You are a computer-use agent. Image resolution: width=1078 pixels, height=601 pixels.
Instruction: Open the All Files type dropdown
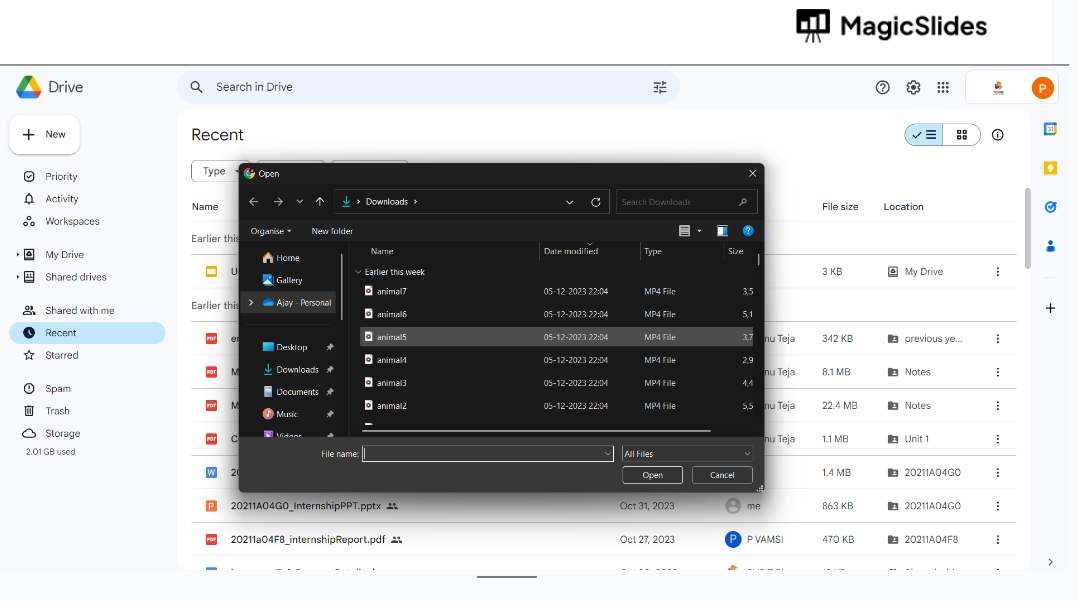[686, 454]
